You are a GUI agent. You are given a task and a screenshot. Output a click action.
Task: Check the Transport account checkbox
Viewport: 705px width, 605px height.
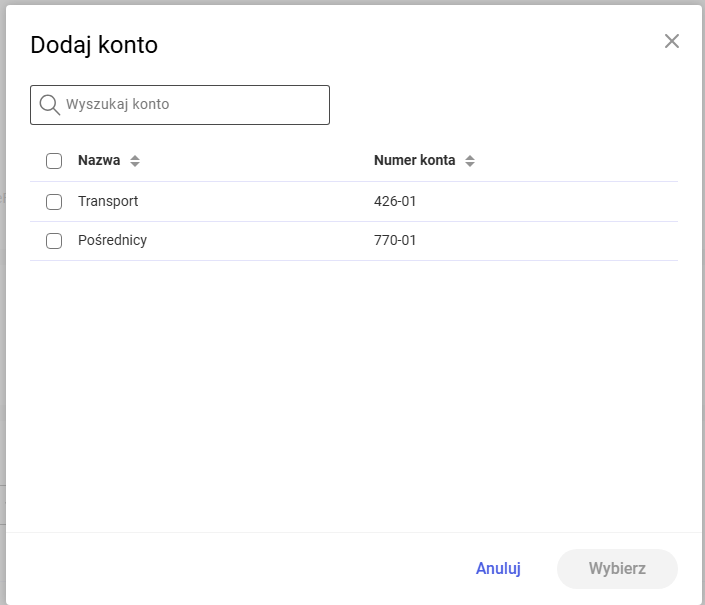54,202
